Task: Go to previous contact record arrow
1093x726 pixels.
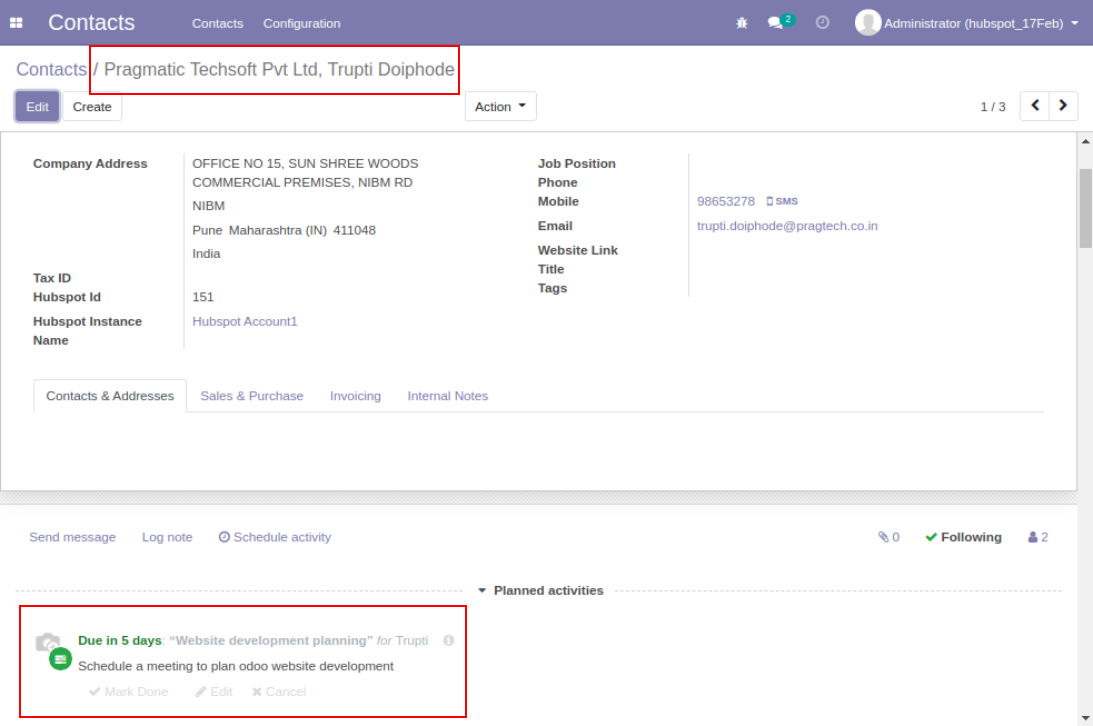Action: pos(1034,106)
